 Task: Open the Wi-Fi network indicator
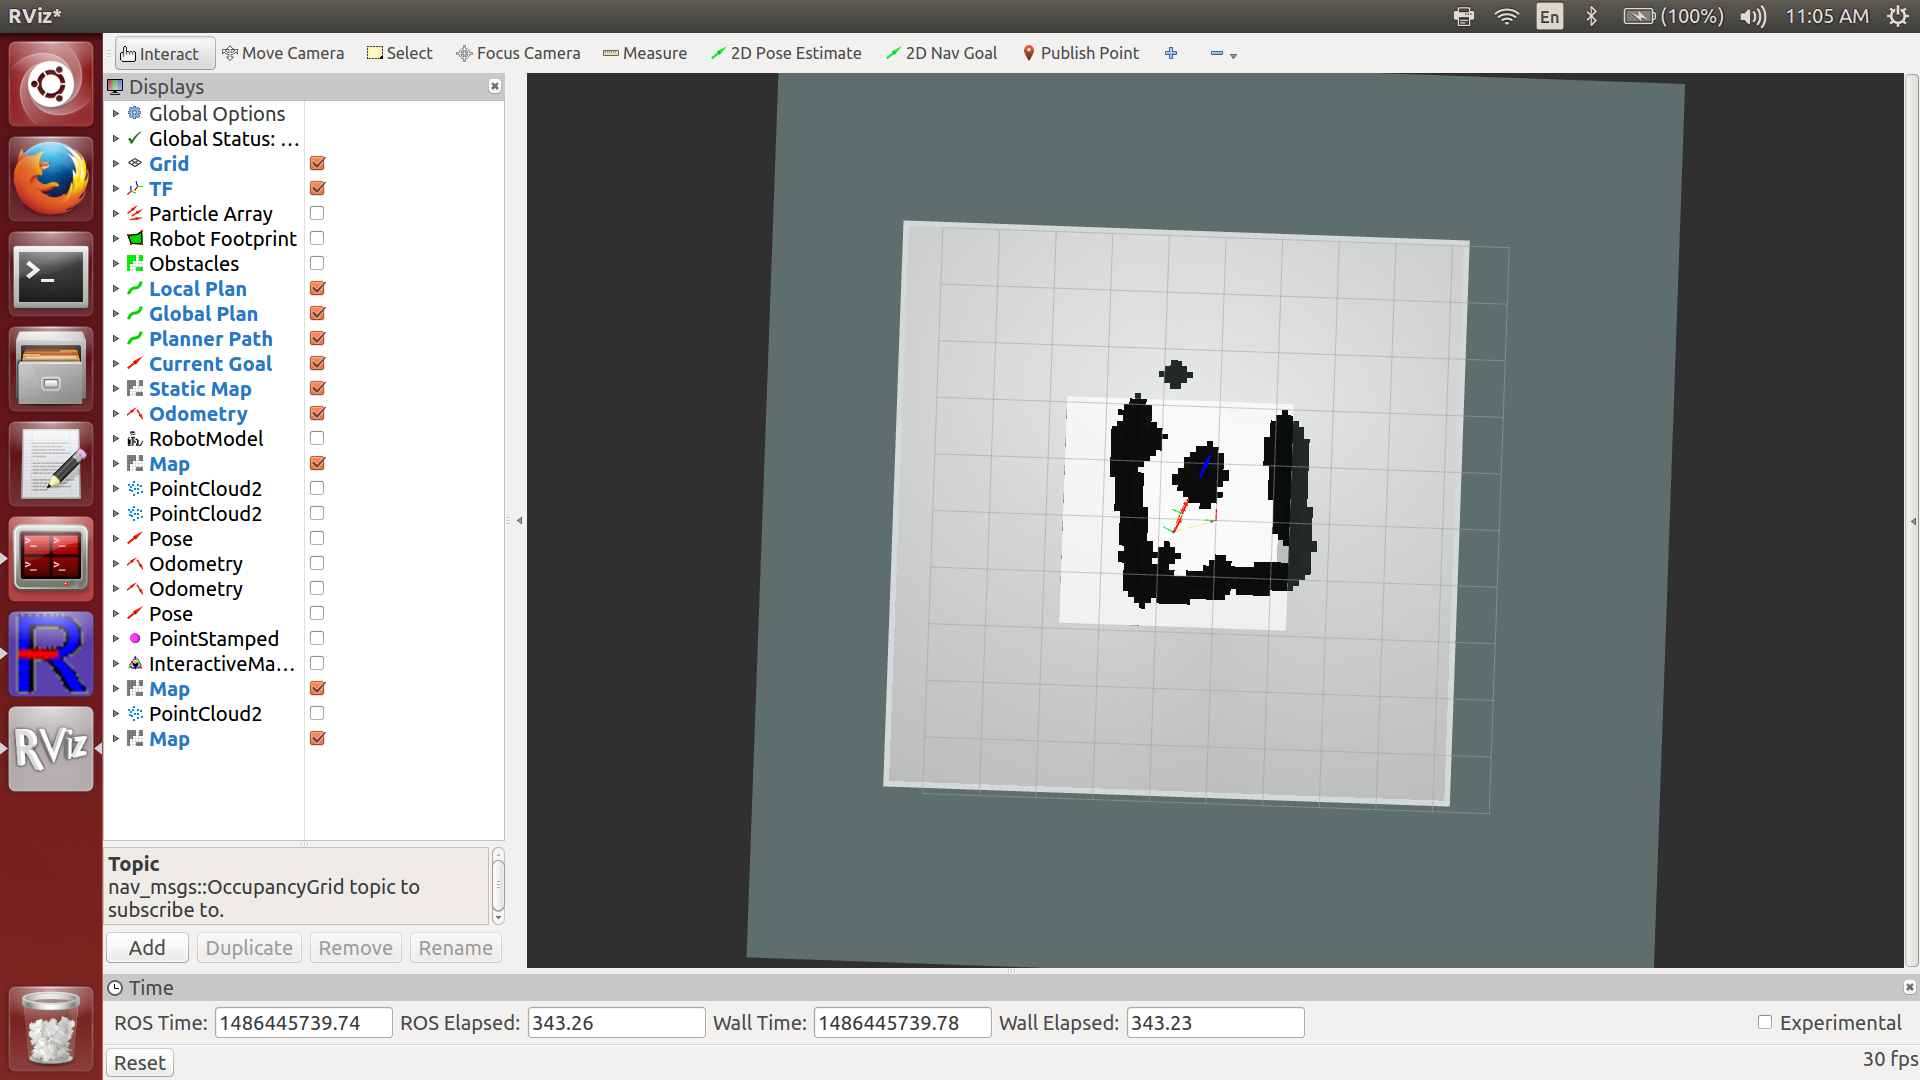click(1507, 16)
